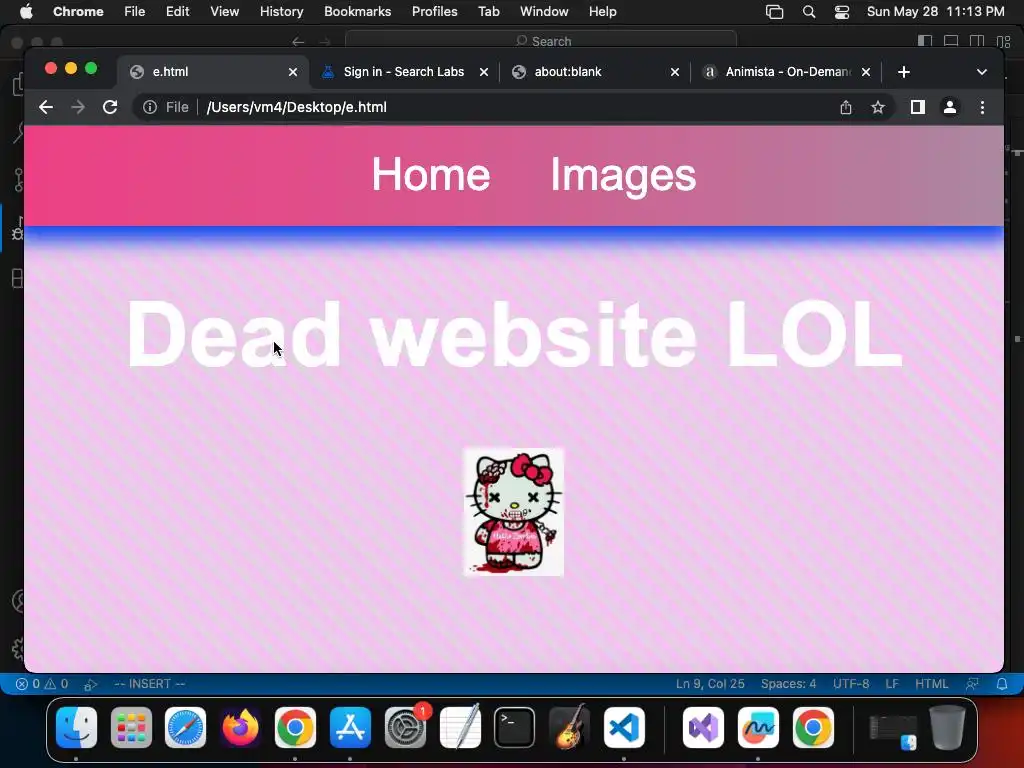The height and width of the screenshot is (768, 1024).
Task: Open the Profiles menu
Action: coord(434,12)
